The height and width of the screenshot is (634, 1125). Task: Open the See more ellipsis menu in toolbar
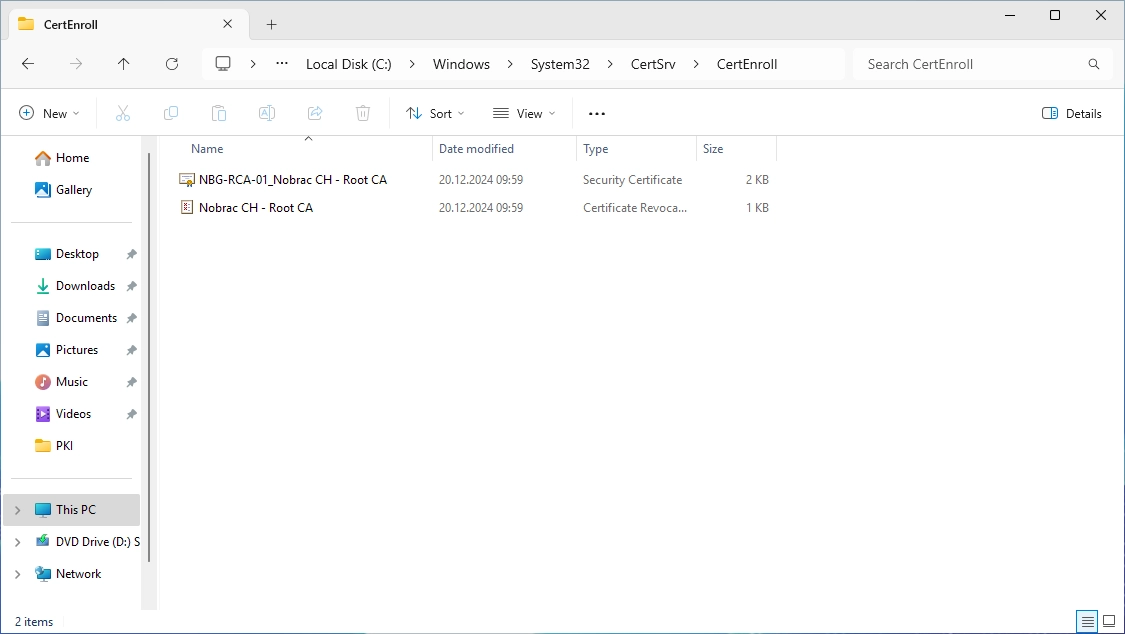596,113
